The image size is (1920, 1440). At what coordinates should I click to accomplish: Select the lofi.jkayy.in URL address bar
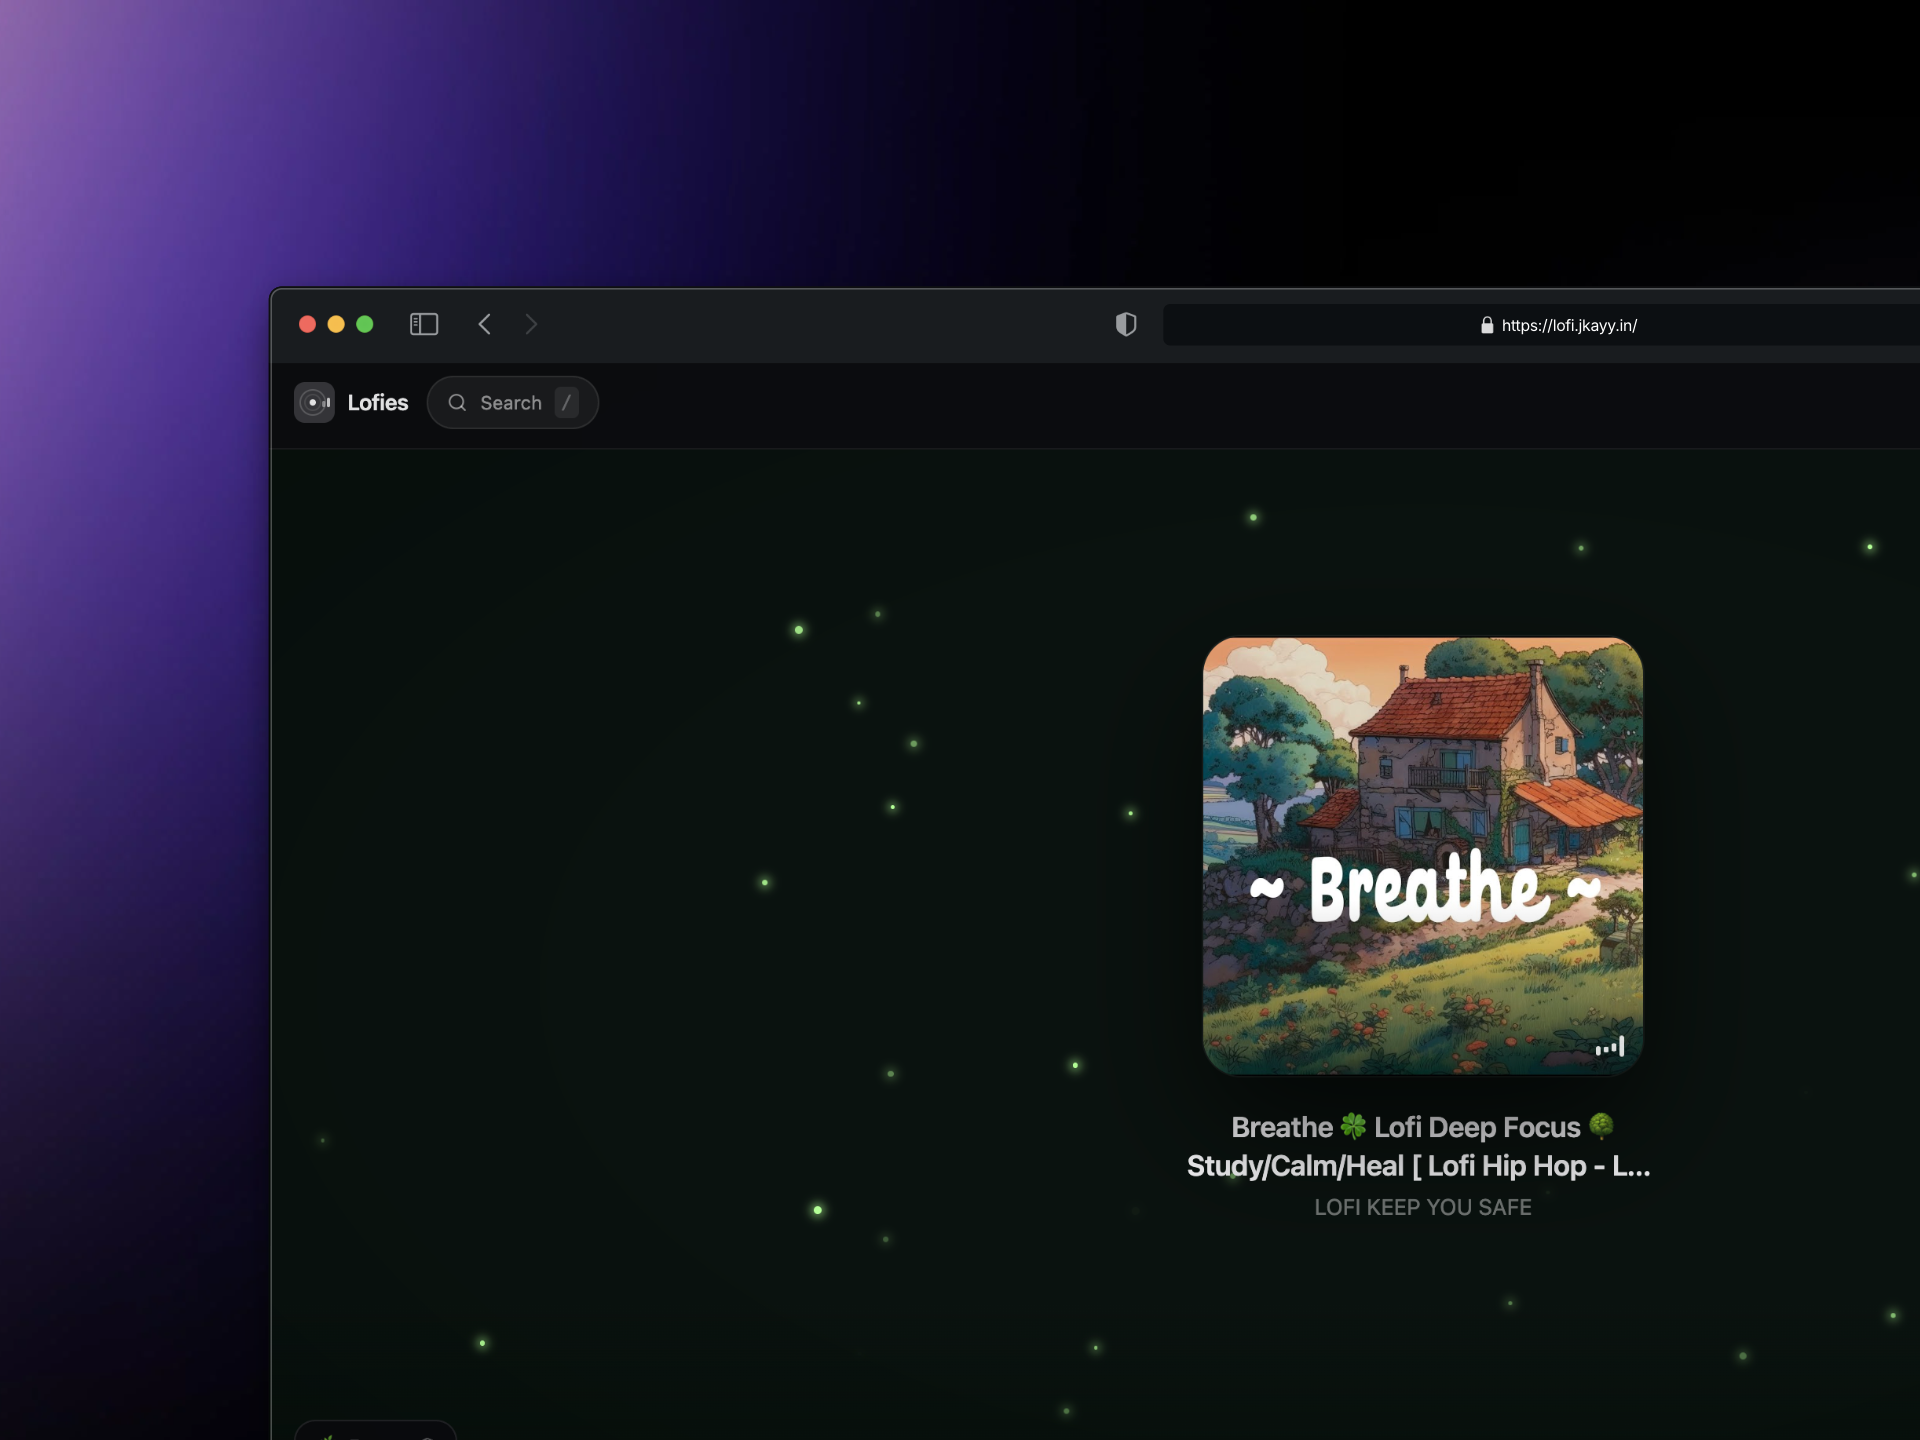1568,325
